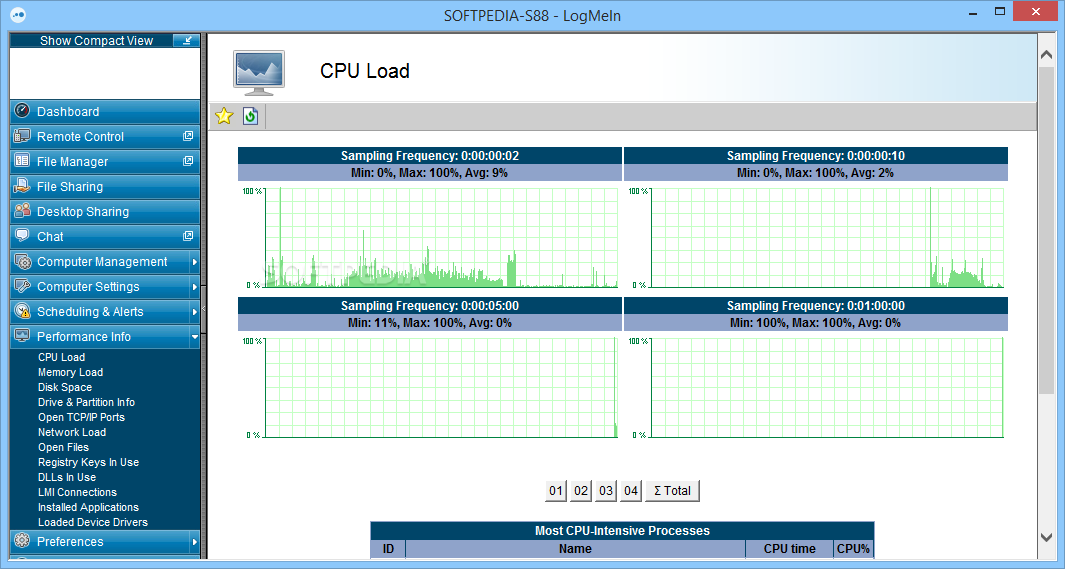Image resolution: width=1065 pixels, height=569 pixels.
Task: Sort processes by CPU time column
Action: click(x=789, y=549)
